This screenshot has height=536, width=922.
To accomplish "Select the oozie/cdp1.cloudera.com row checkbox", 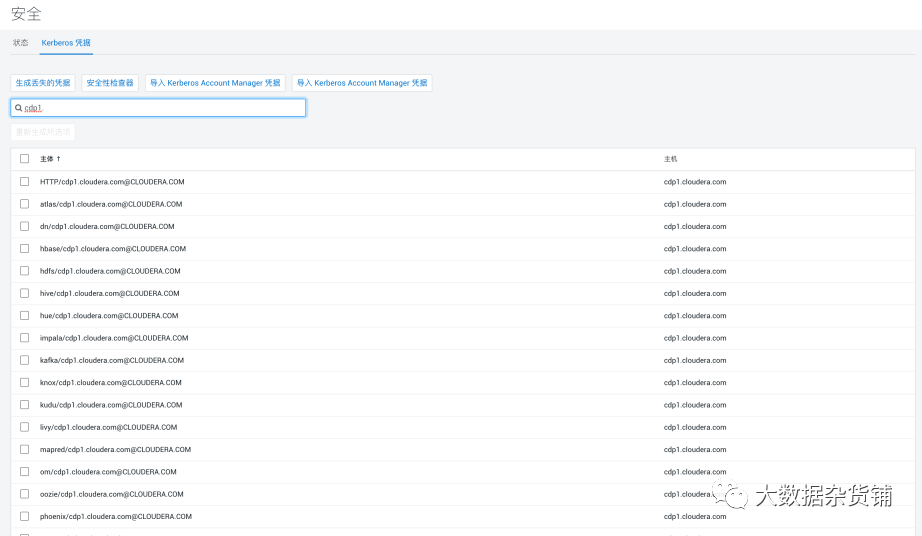I will (24, 494).
